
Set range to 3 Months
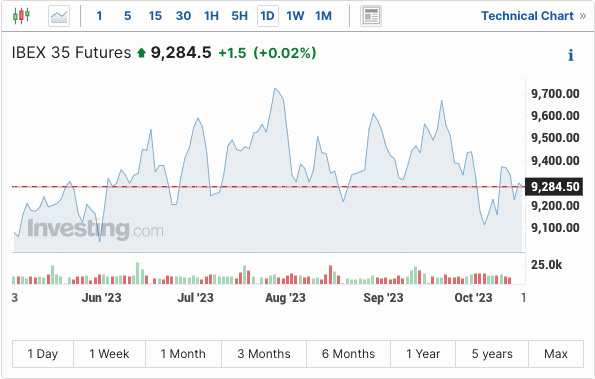(264, 354)
